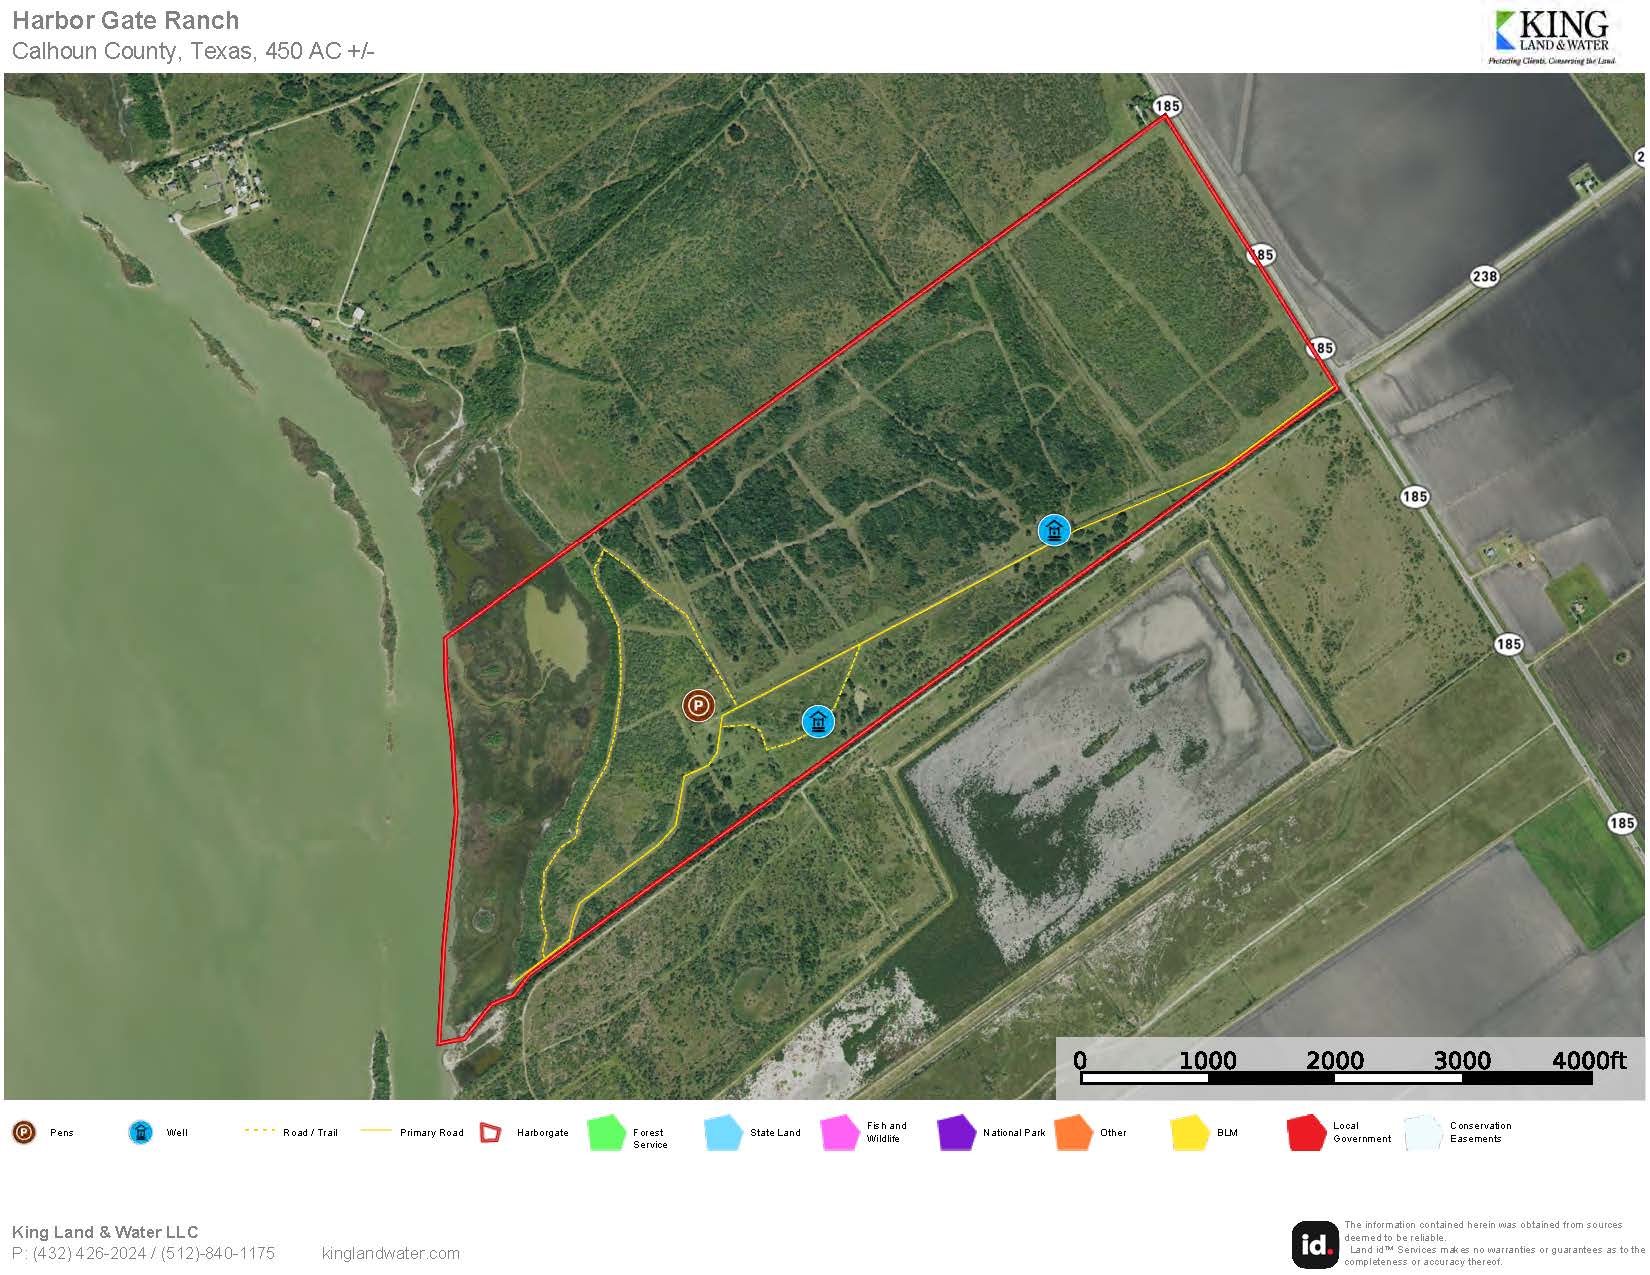Click the Pens icon in the legend
The height and width of the screenshot is (1275, 1650).
tap(24, 1133)
